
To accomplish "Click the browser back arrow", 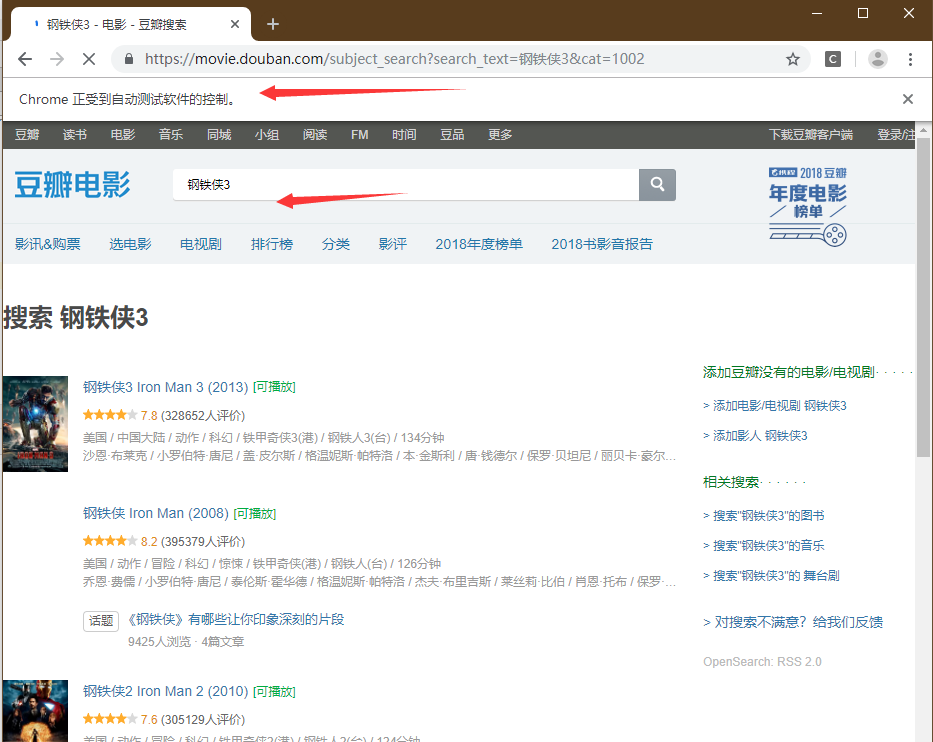I will point(25,59).
